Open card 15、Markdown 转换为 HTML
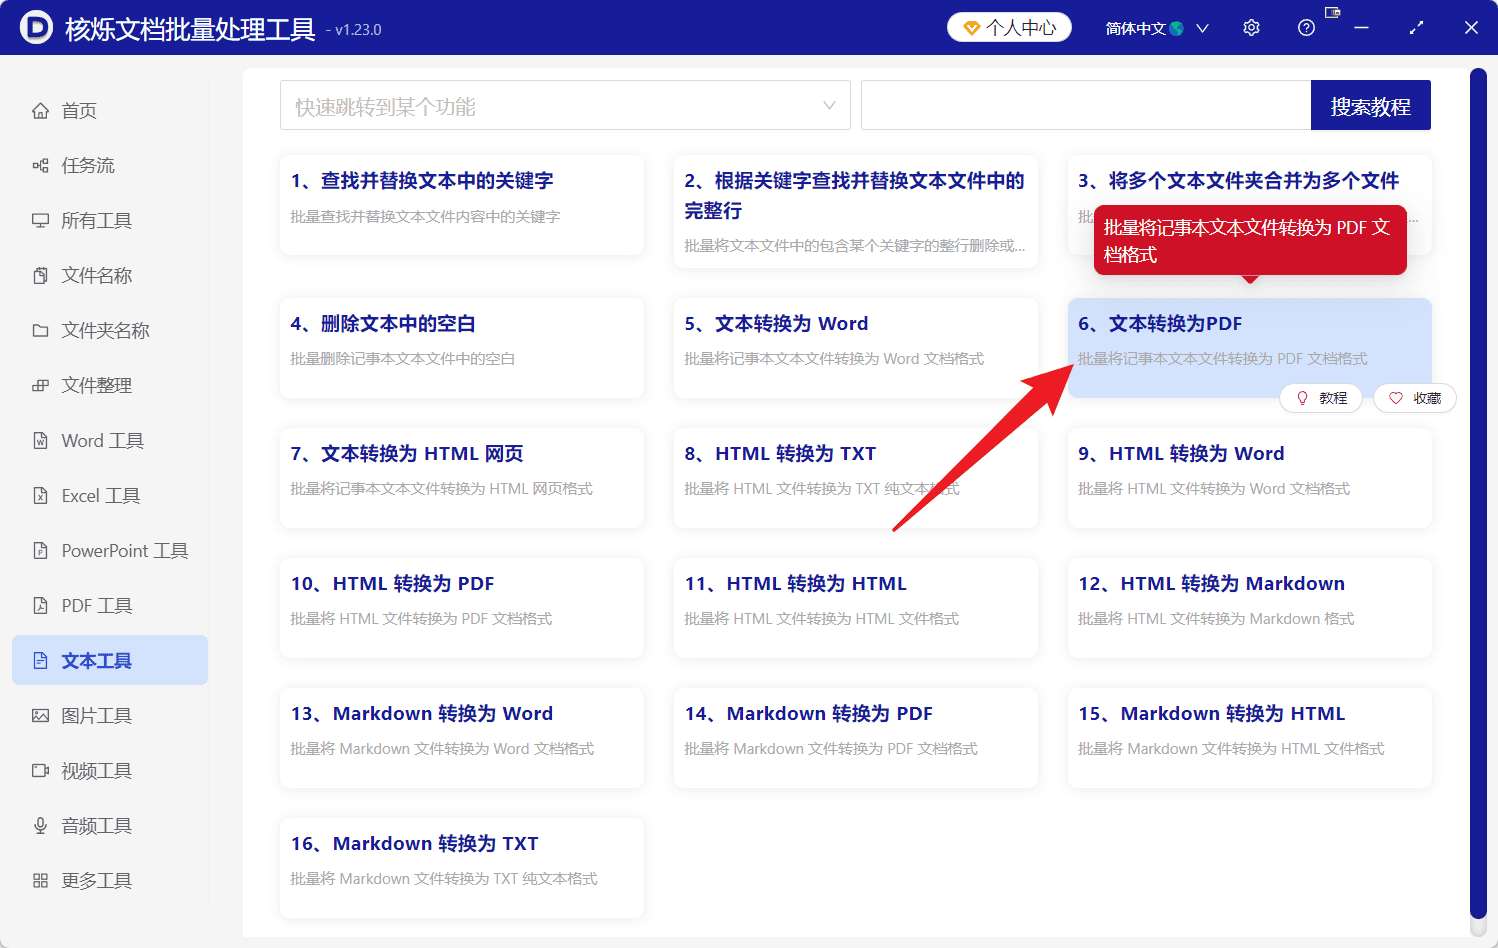The height and width of the screenshot is (948, 1498). coord(1250,738)
